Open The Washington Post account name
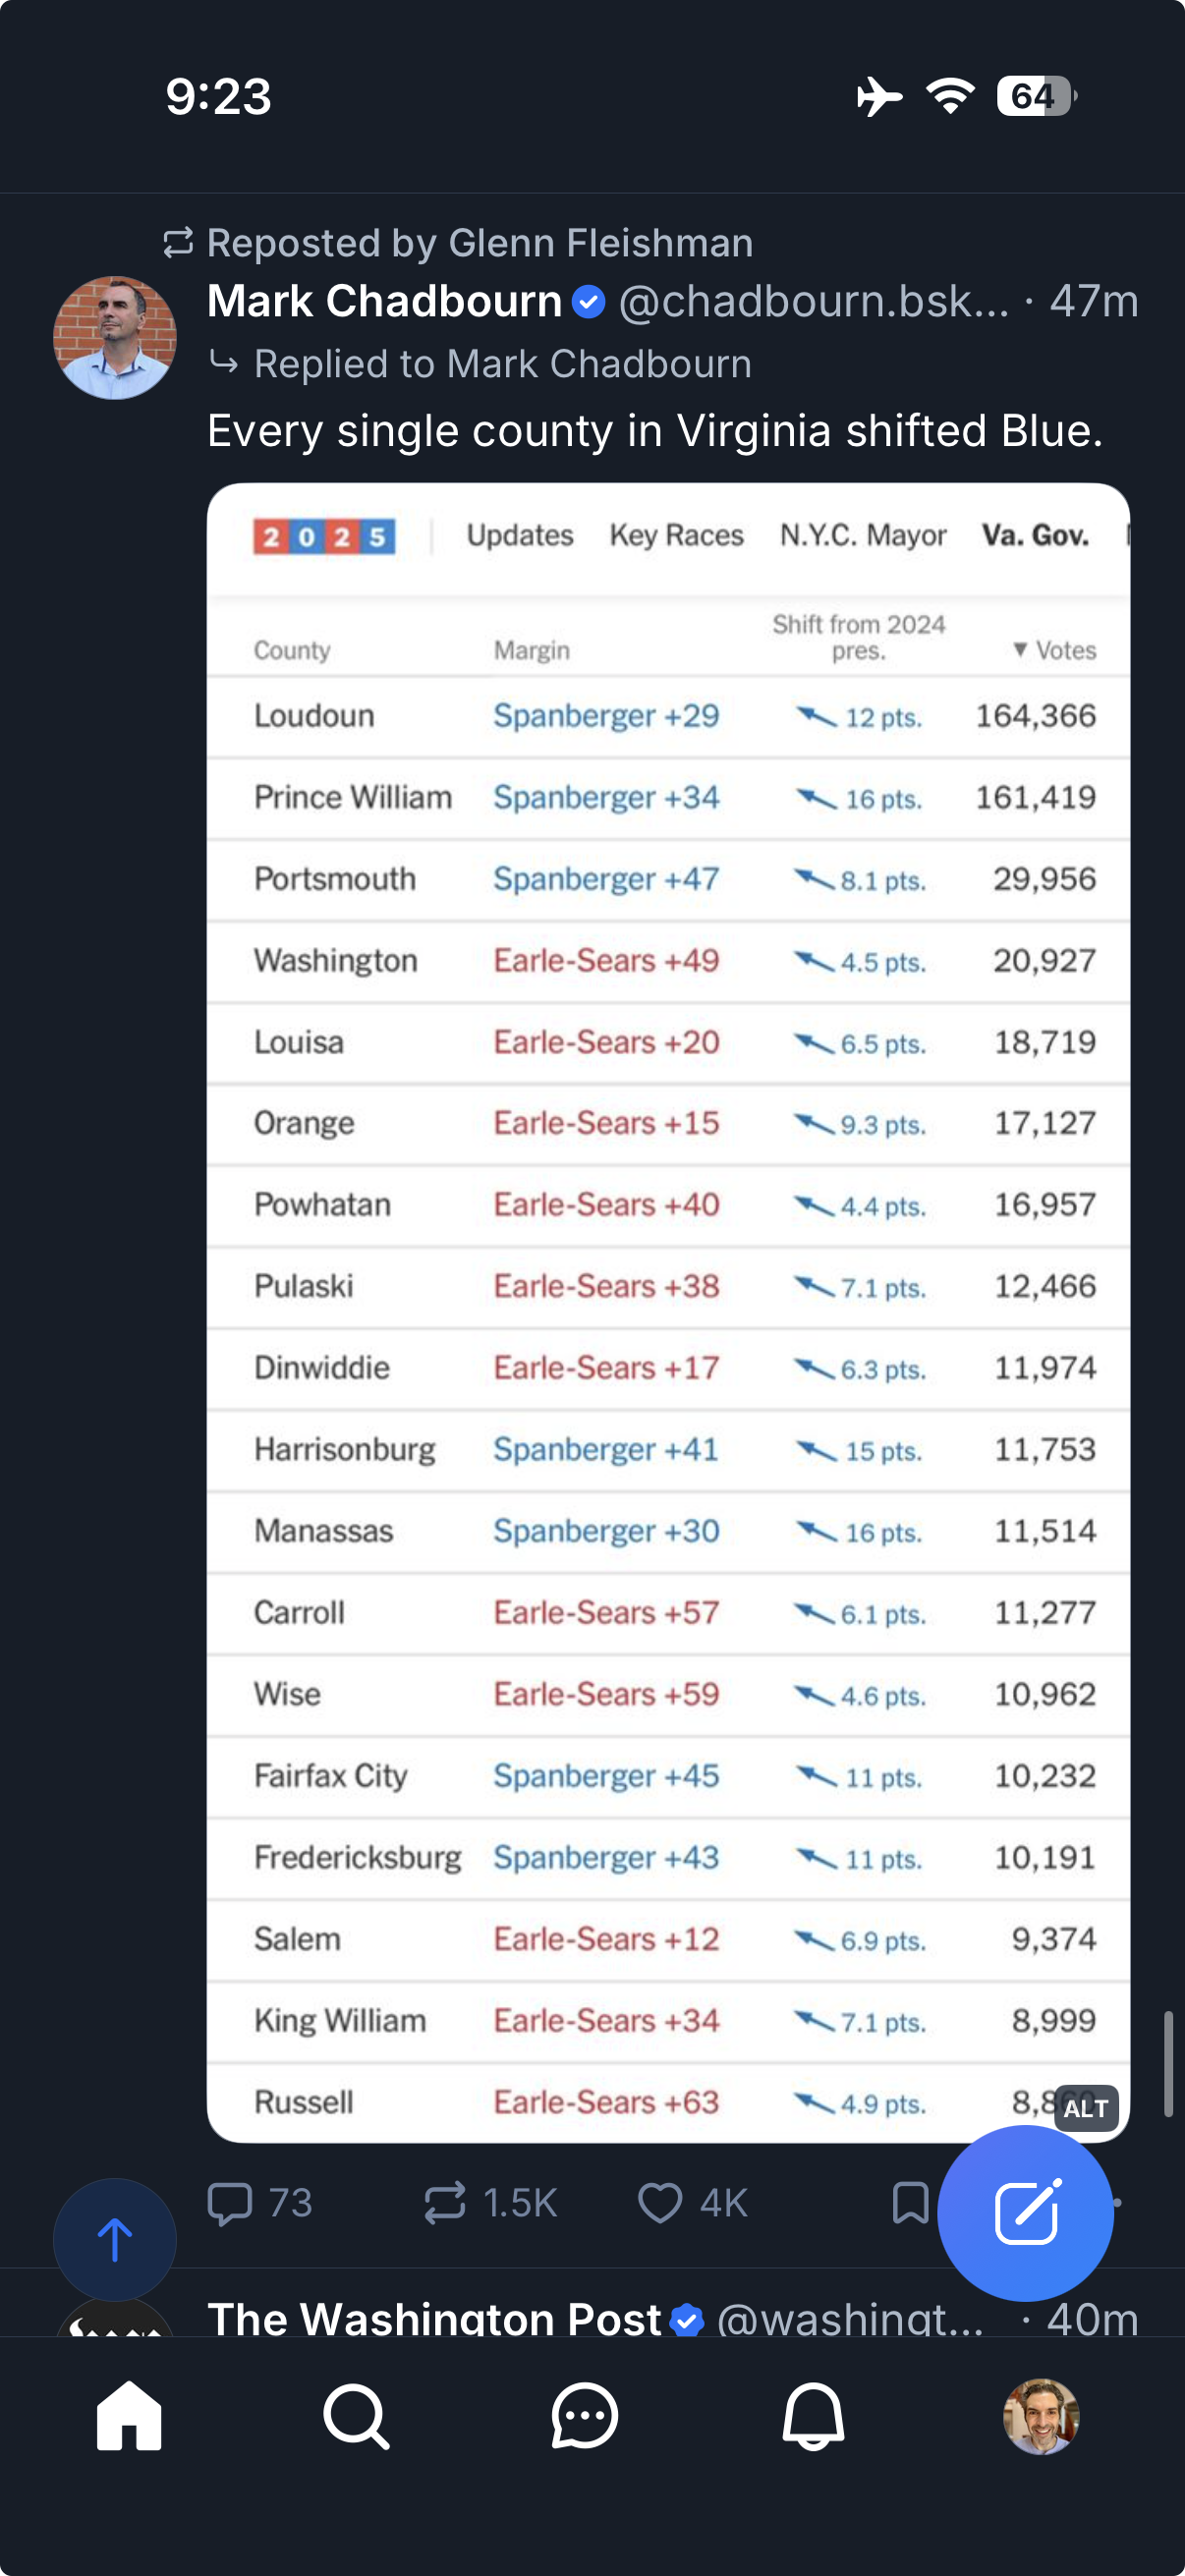 (434, 2318)
